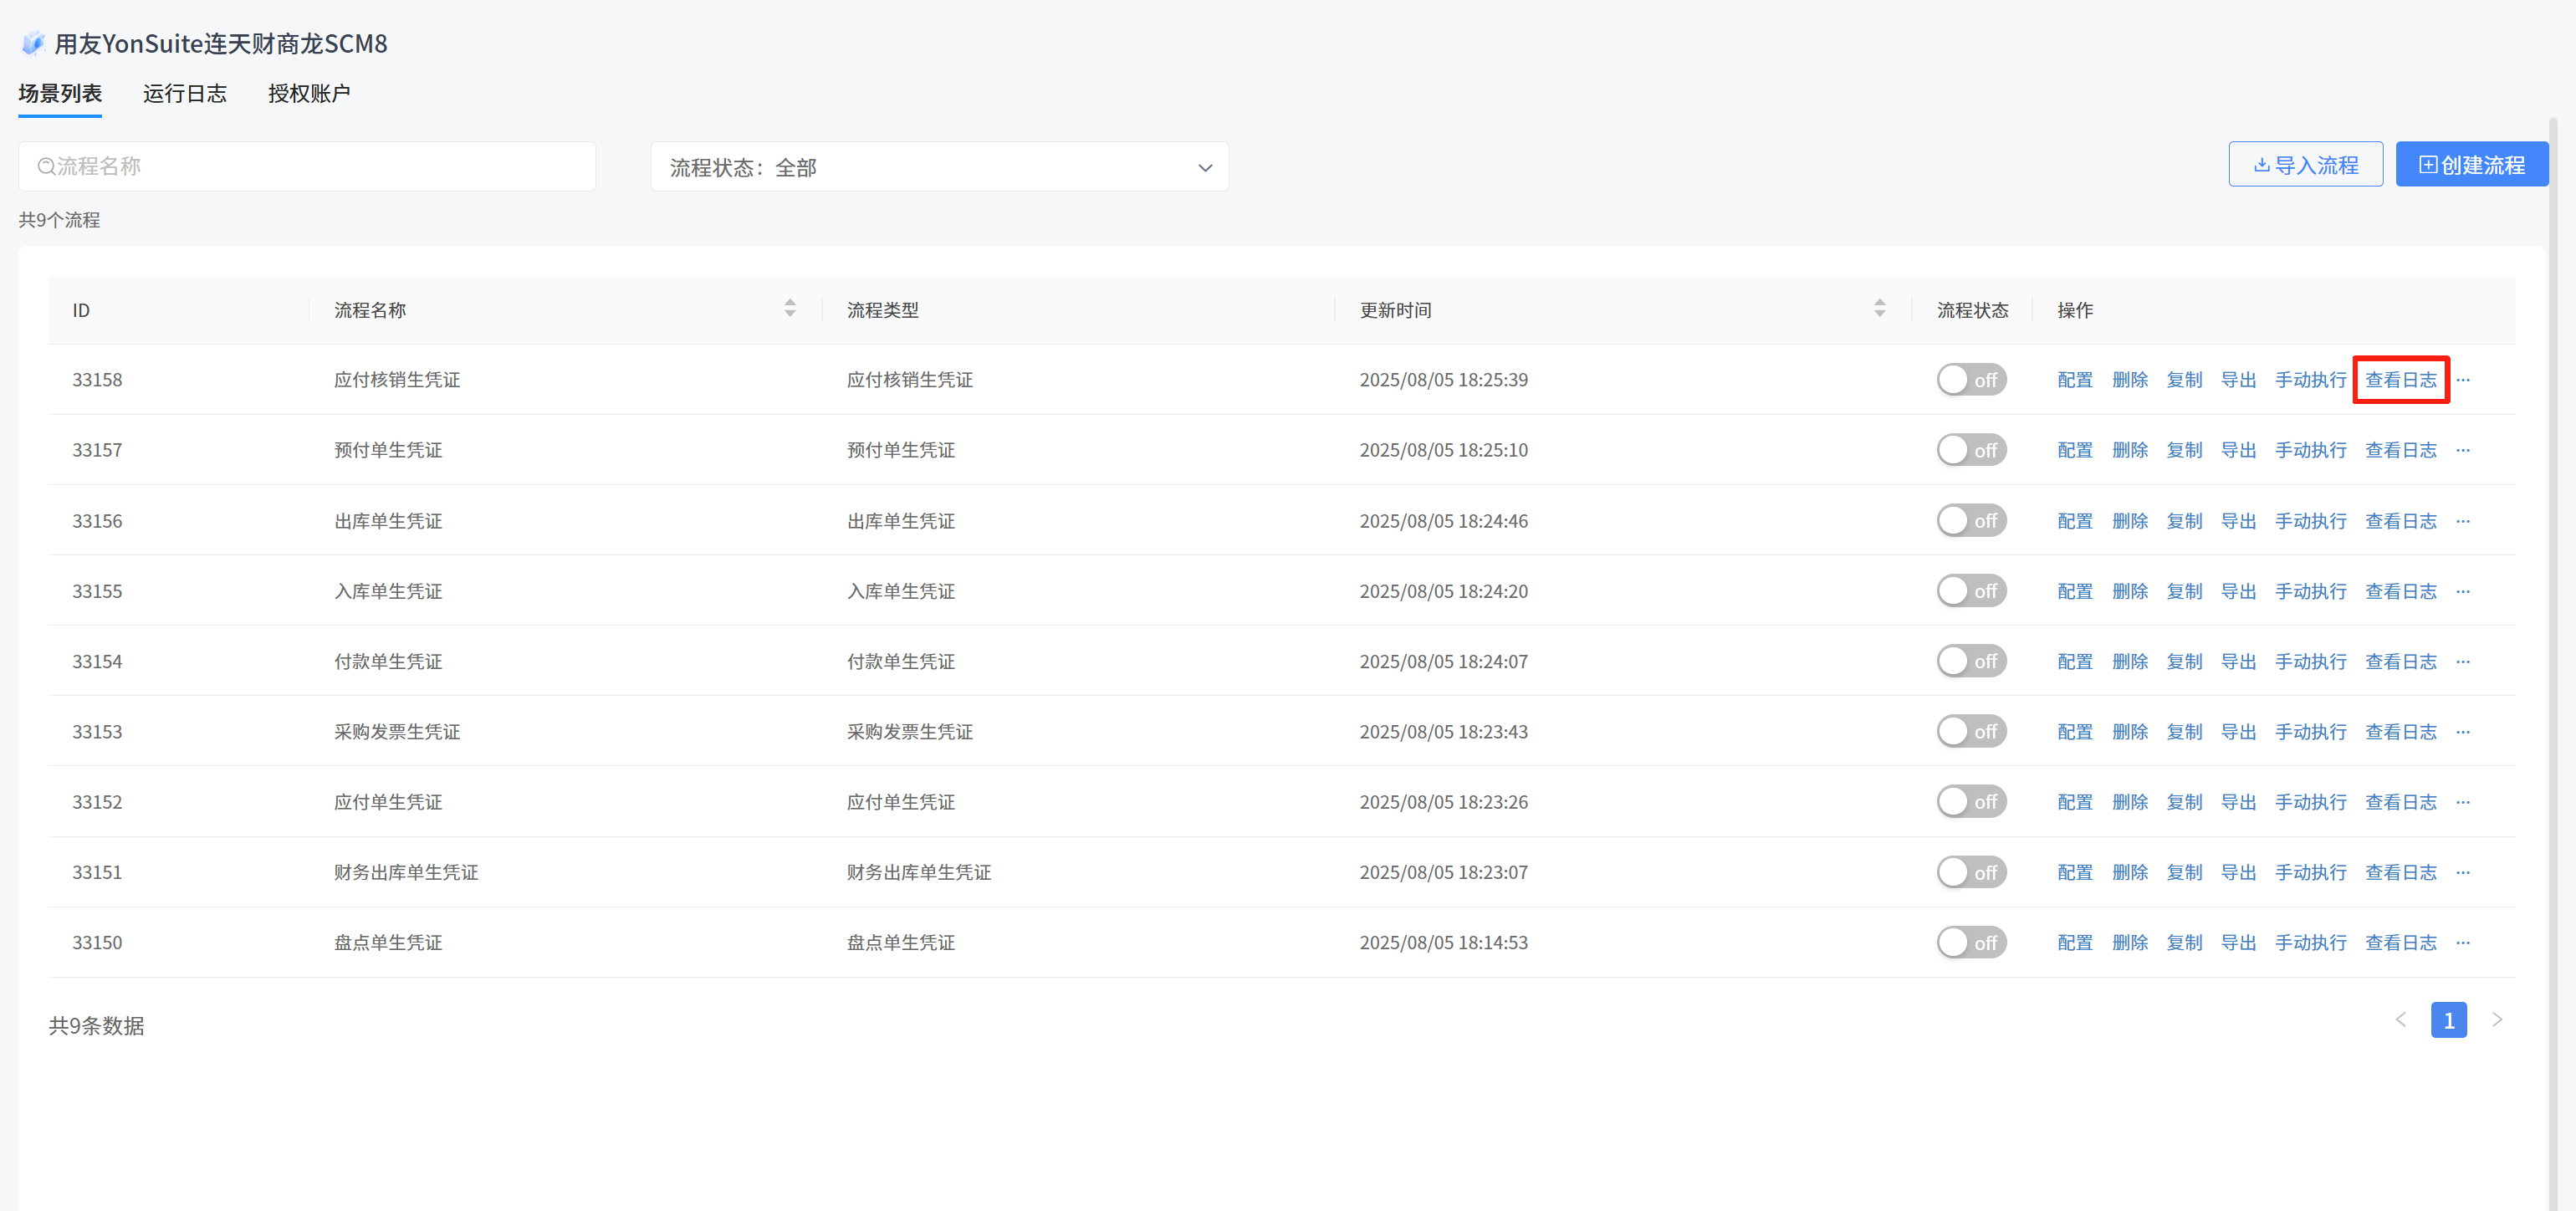Open more actions for row 33155
2576x1211 pixels.
[2463, 591]
